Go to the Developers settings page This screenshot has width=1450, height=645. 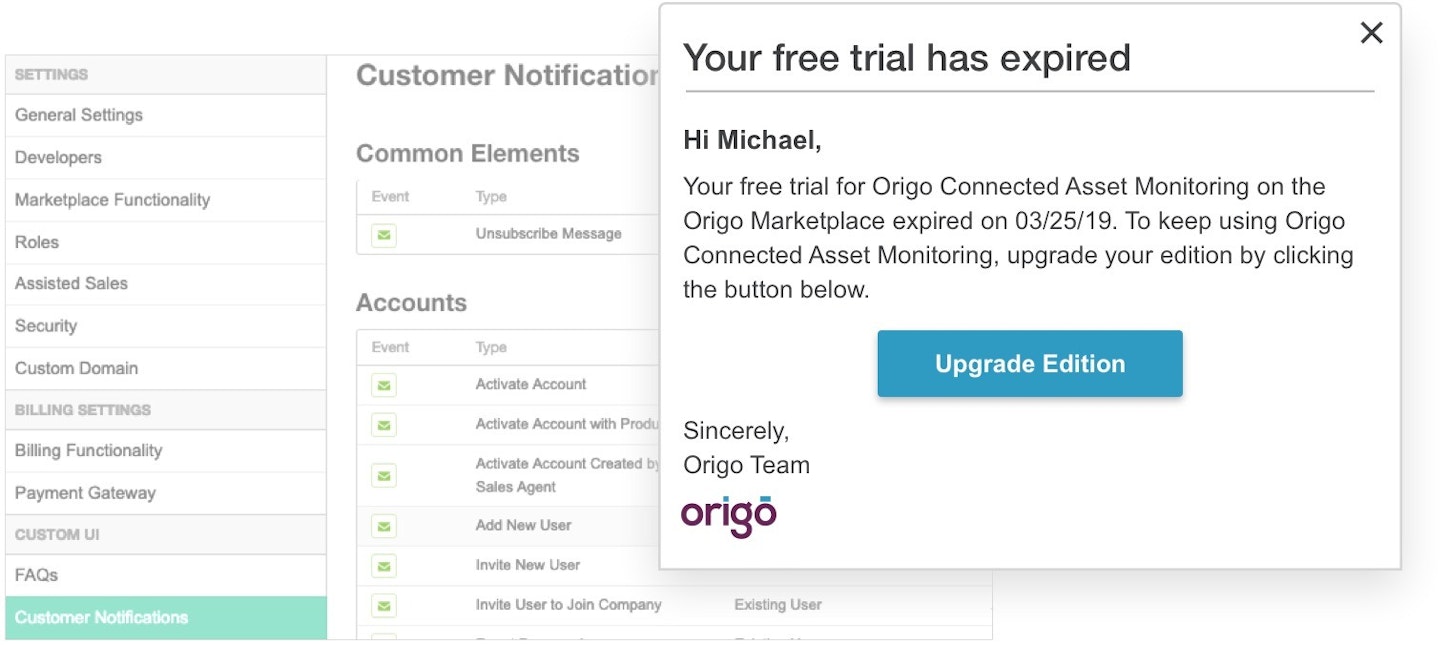click(x=58, y=158)
